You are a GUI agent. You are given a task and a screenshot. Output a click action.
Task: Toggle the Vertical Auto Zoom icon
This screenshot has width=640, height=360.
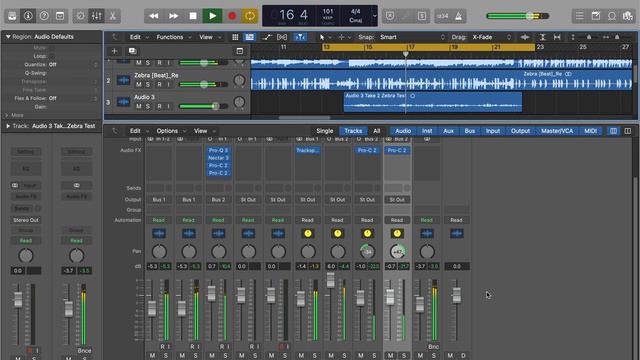coord(542,37)
